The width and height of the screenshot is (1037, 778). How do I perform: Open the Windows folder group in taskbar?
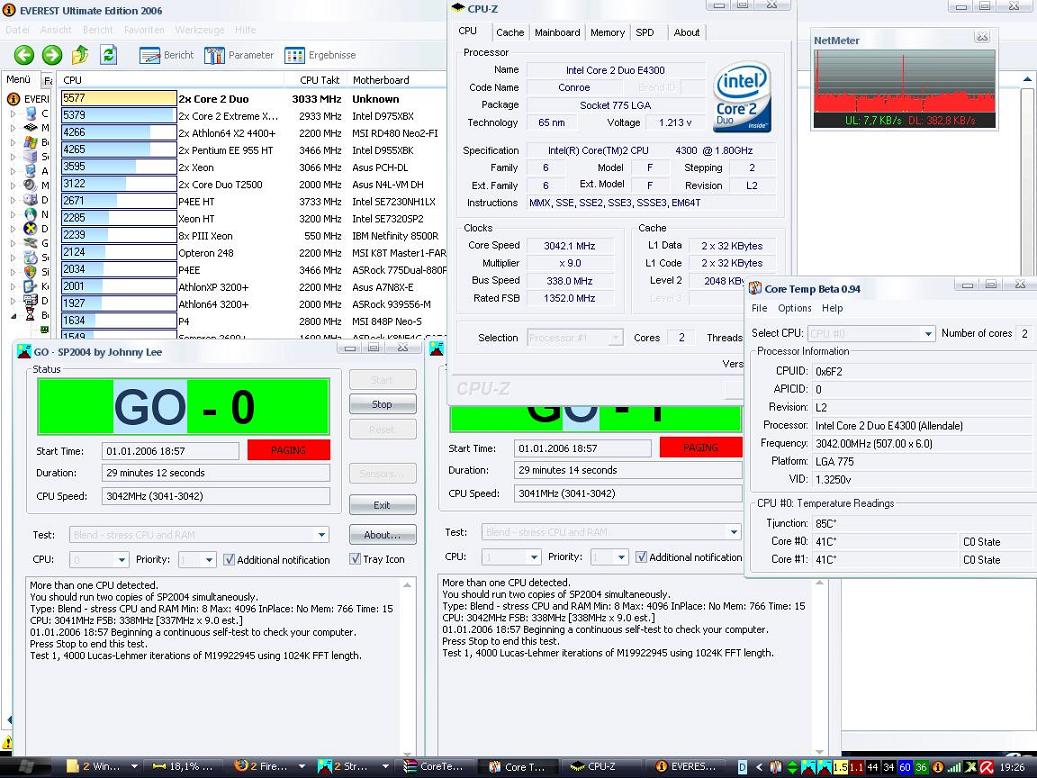(x=103, y=766)
